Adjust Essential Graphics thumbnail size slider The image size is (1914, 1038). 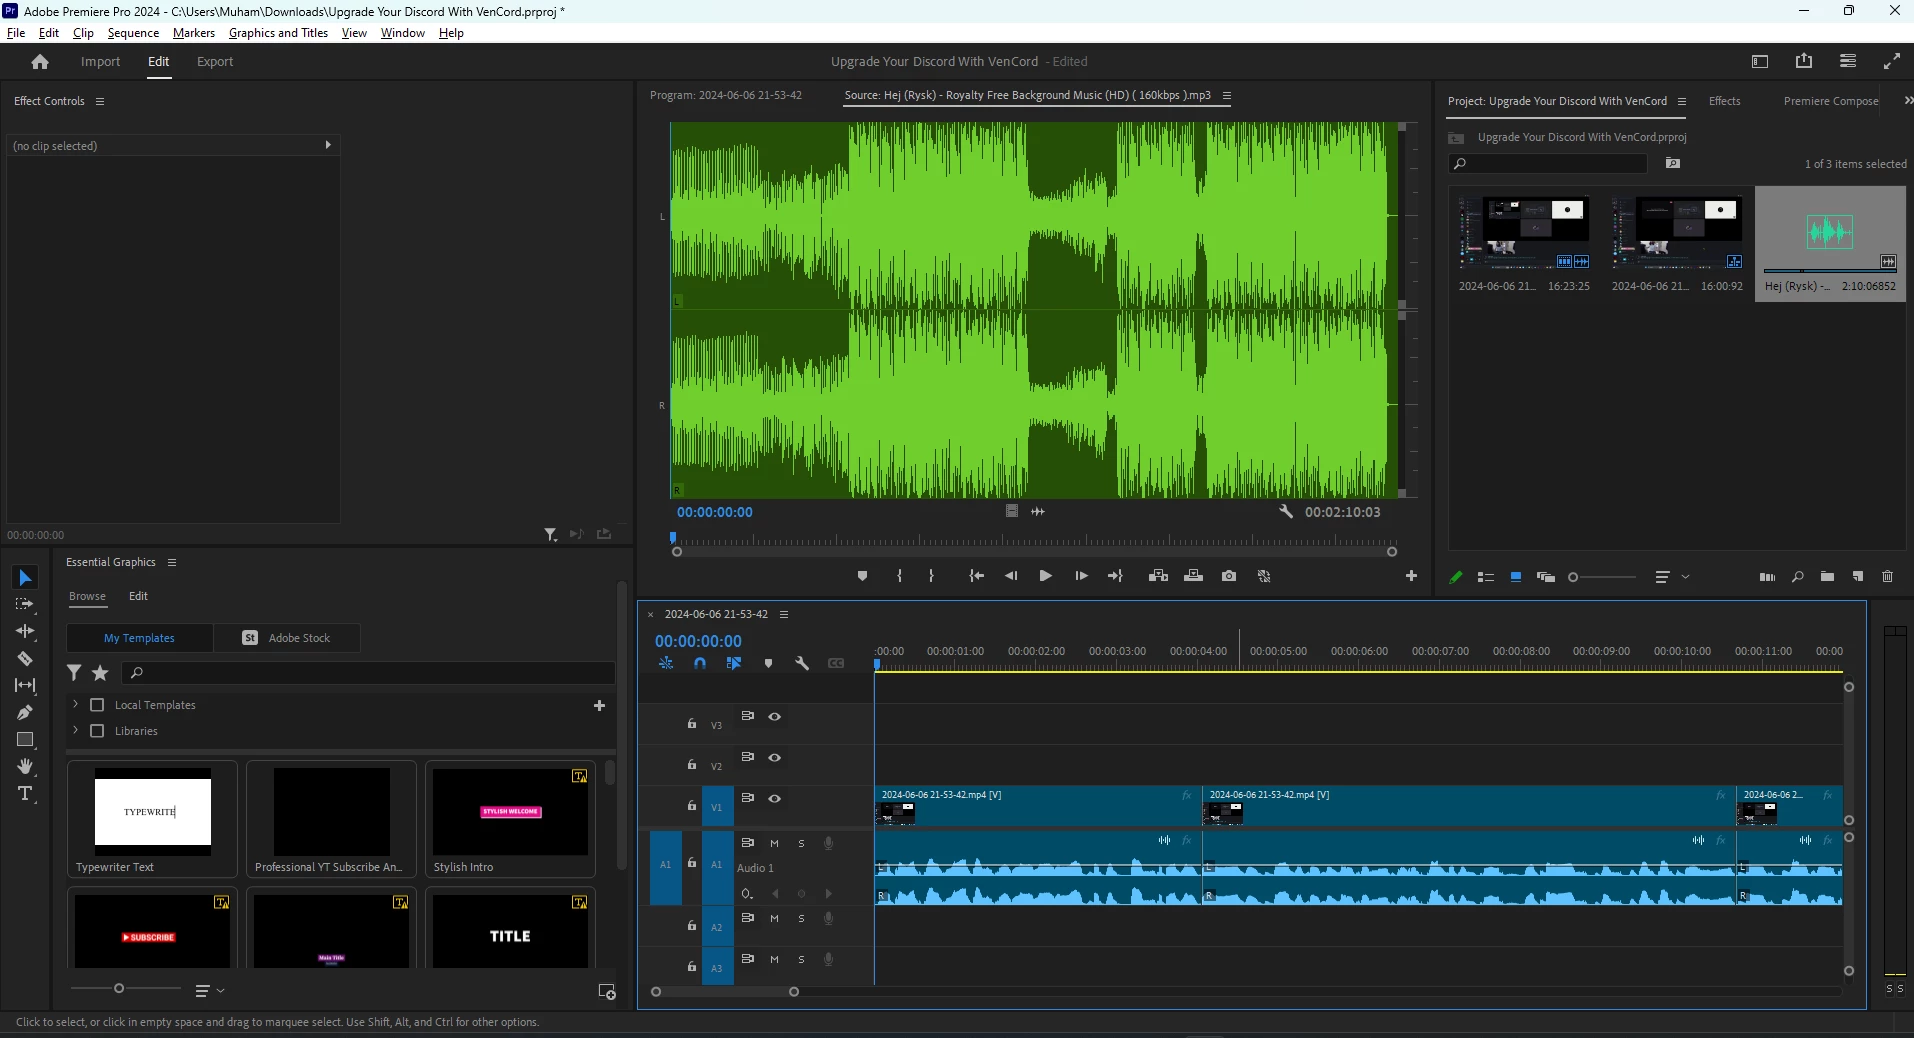119,988
